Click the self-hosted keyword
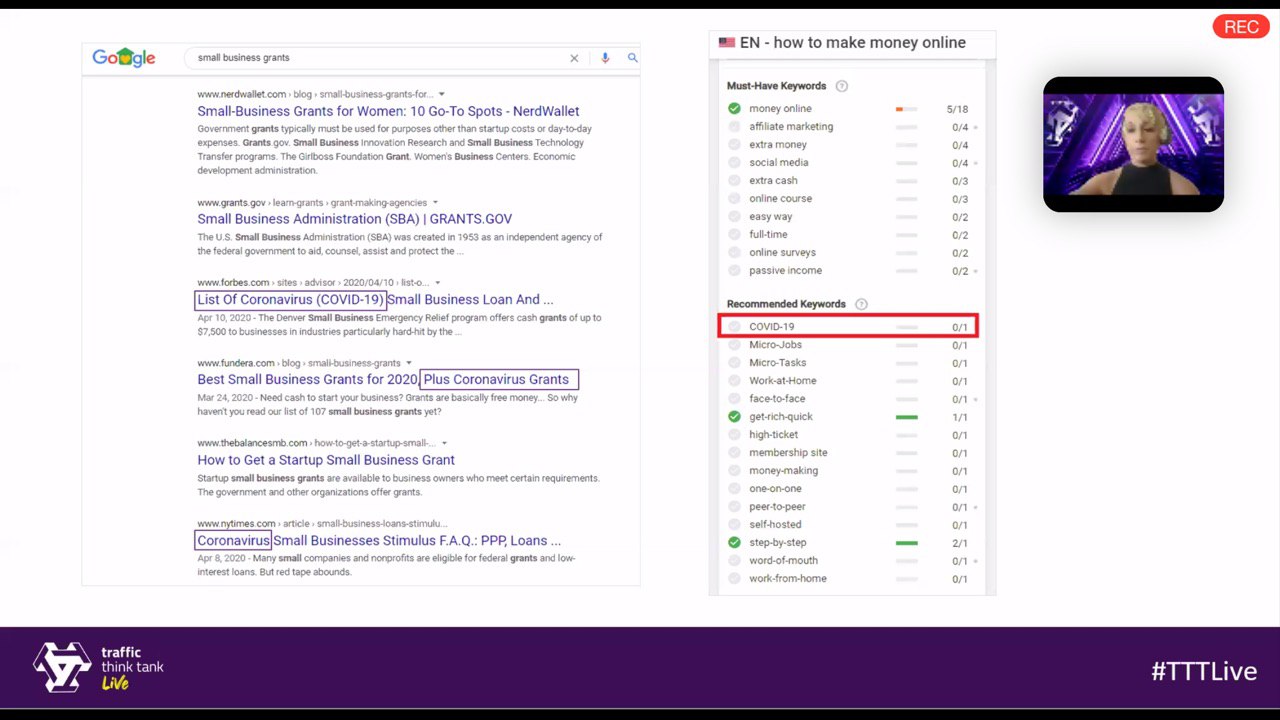 coord(775,525)
